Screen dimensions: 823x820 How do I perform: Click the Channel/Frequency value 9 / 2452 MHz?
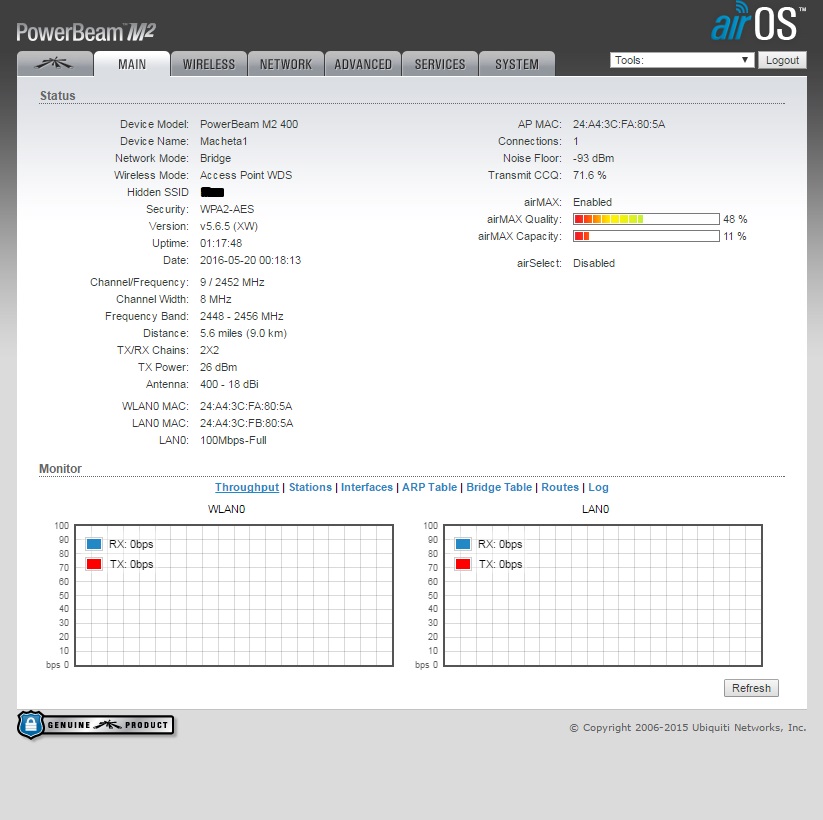coord(232,282)
